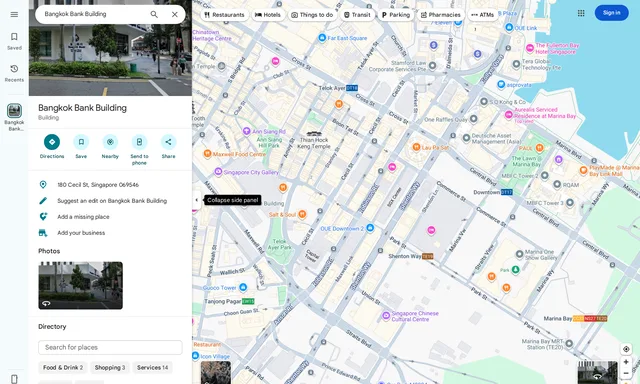Screen dimensions: 640x384
Task: Select Restaurants category chip
Action: (x=224, y=15)
